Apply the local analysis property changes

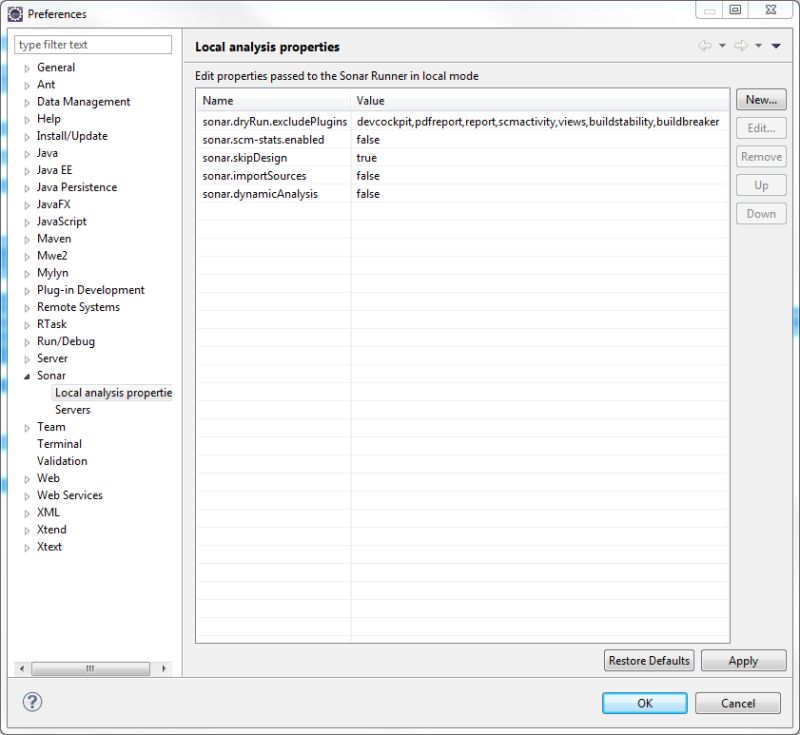point(744,660)
